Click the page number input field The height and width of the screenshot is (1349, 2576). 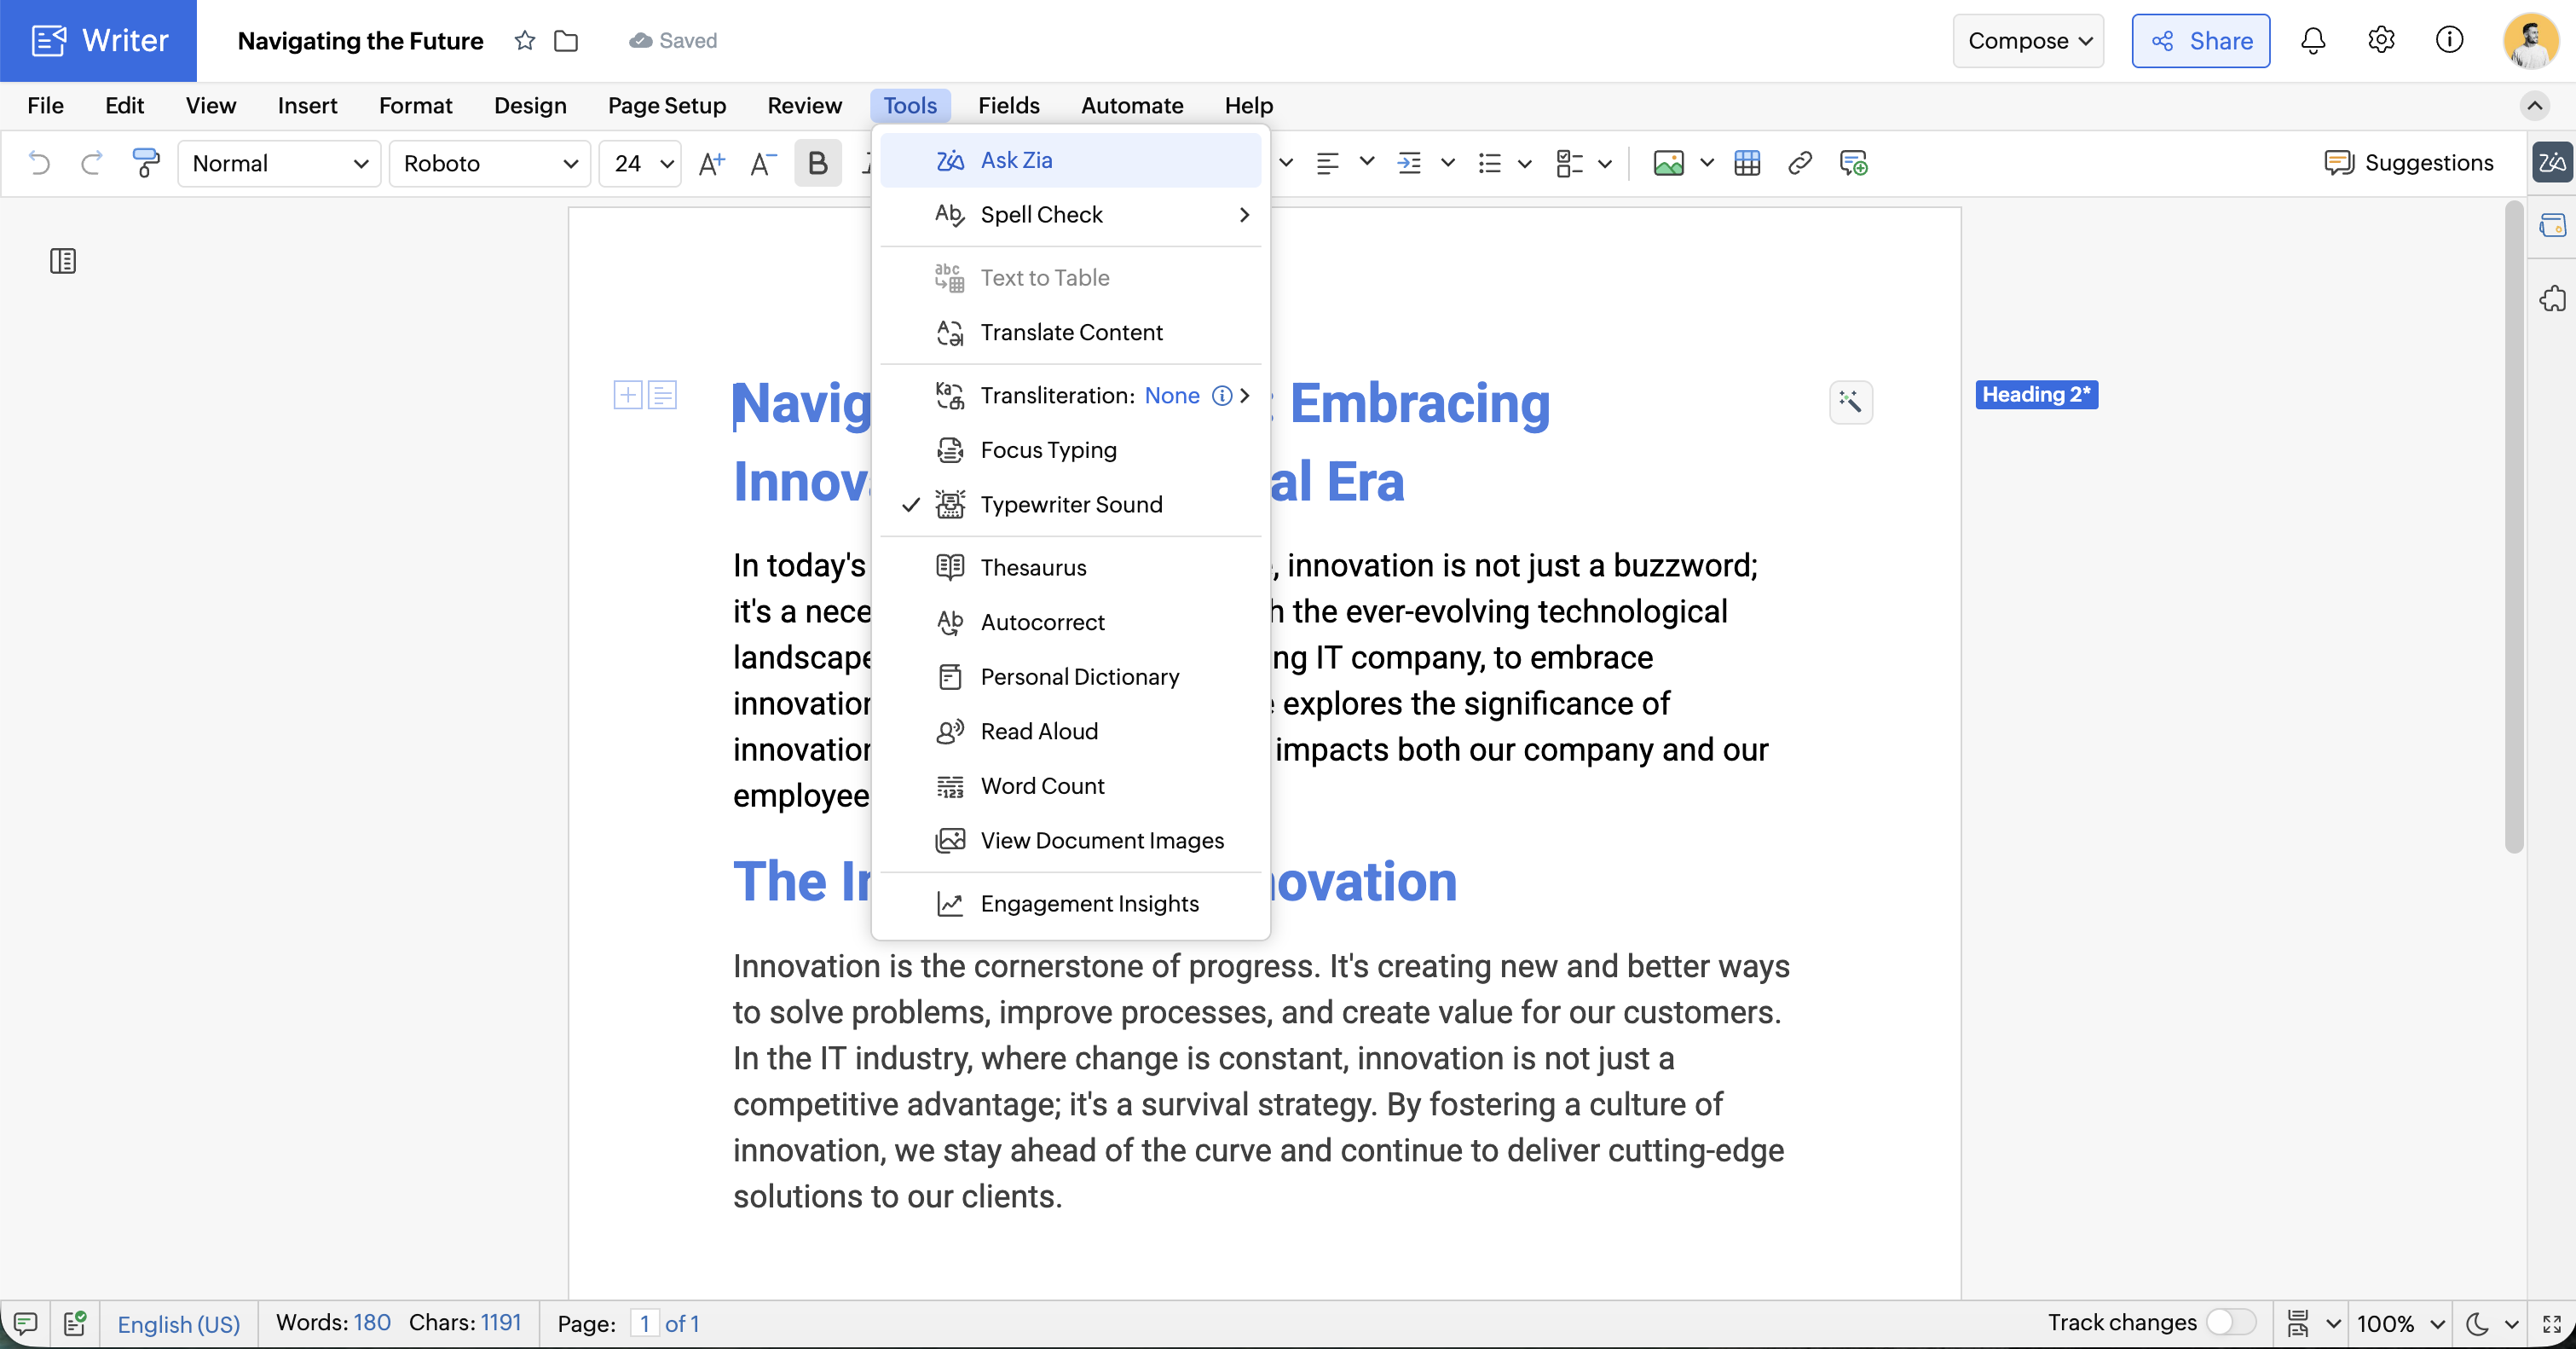tap(644, 1323)
